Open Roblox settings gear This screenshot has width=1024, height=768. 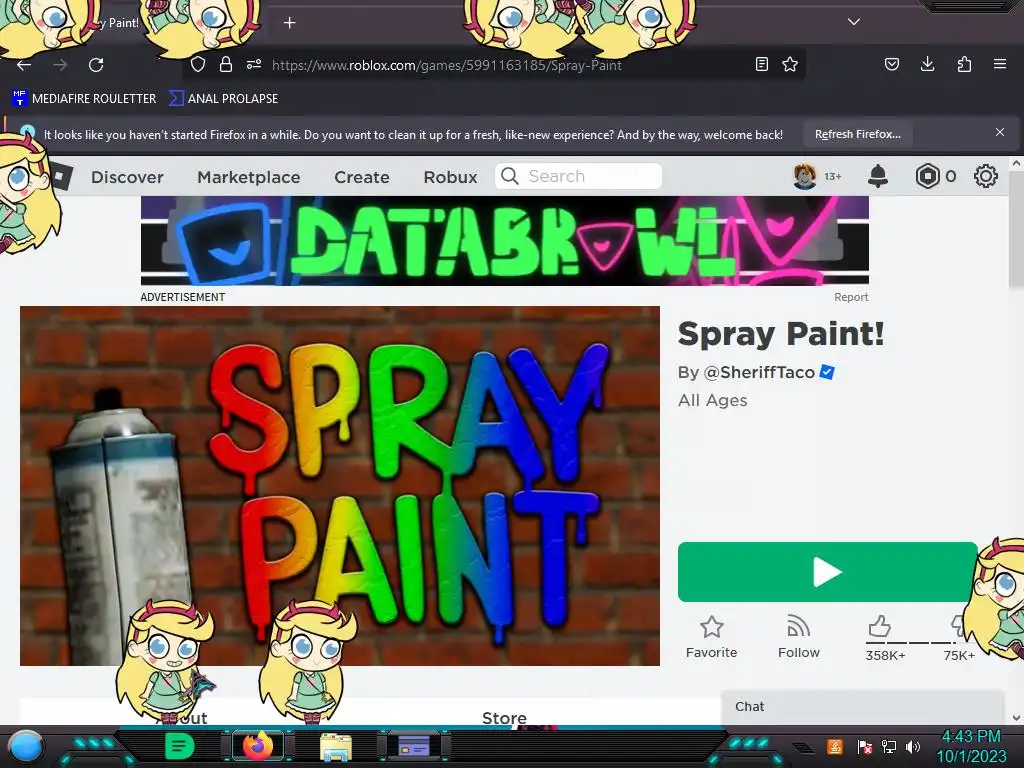point(985,176)
